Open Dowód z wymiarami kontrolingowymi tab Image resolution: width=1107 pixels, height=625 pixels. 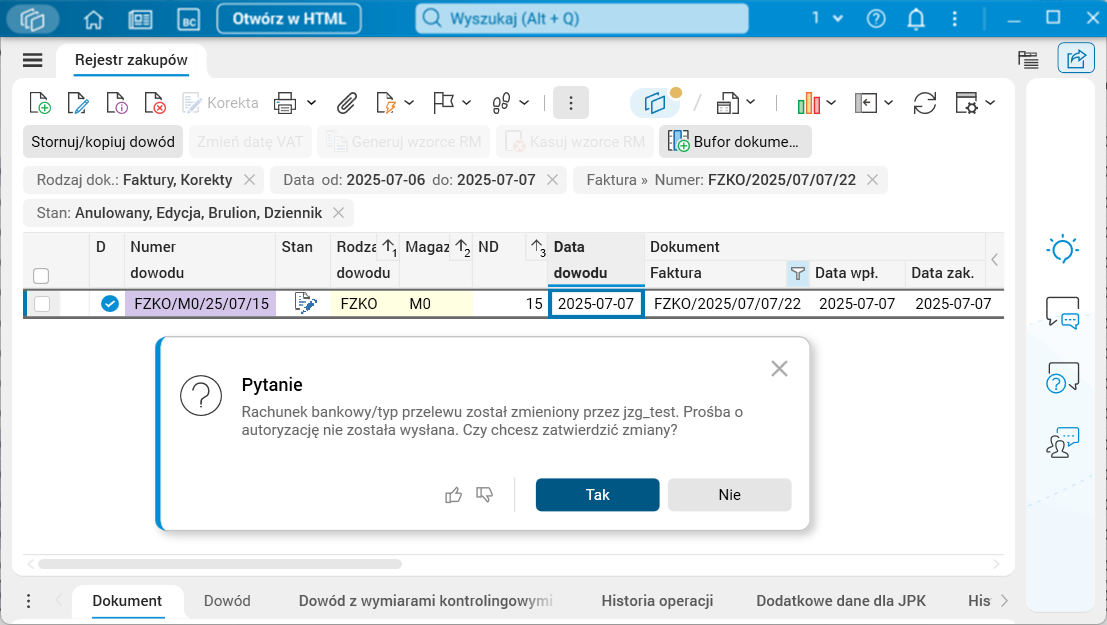pos(426,601)
